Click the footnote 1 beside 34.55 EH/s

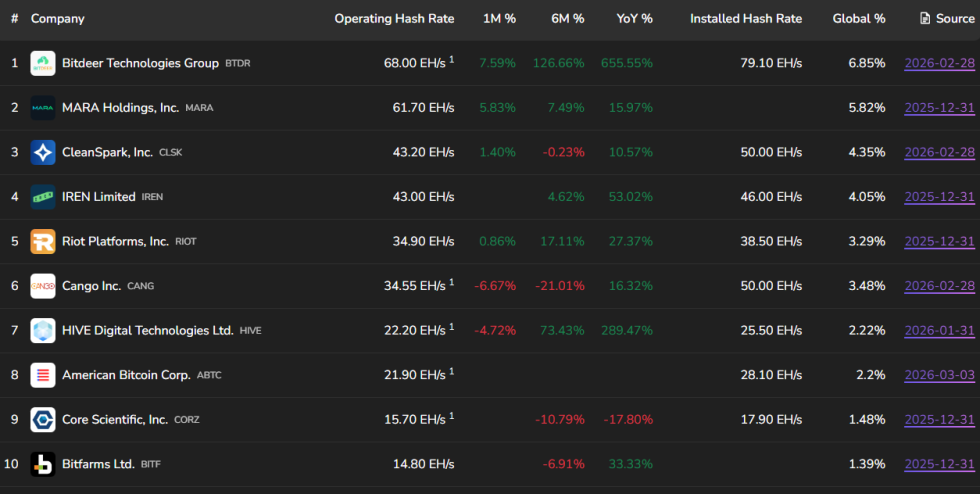click(451, 282)
